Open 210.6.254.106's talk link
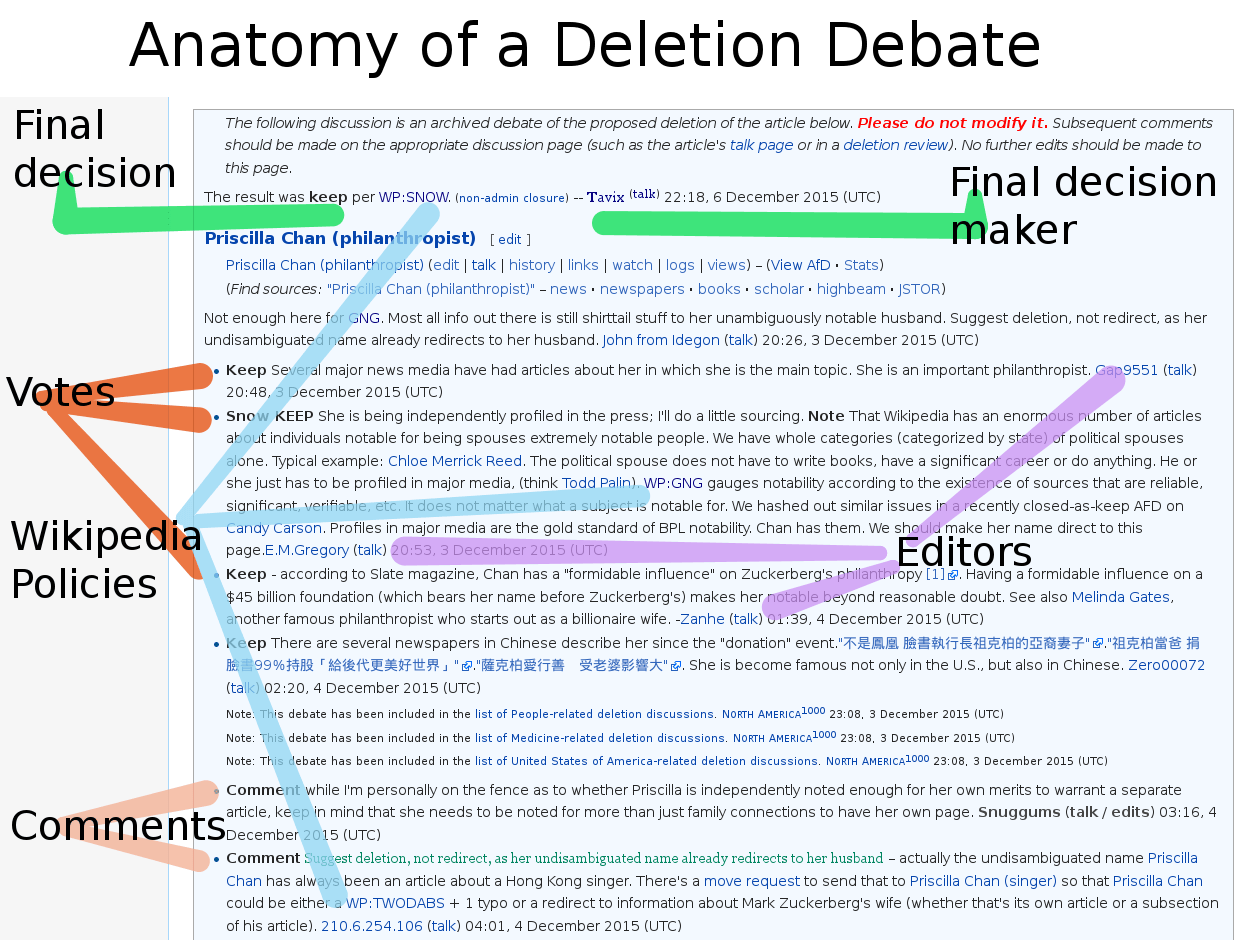The height and width of the screenshot is (940, 1245). pos(443,926)
